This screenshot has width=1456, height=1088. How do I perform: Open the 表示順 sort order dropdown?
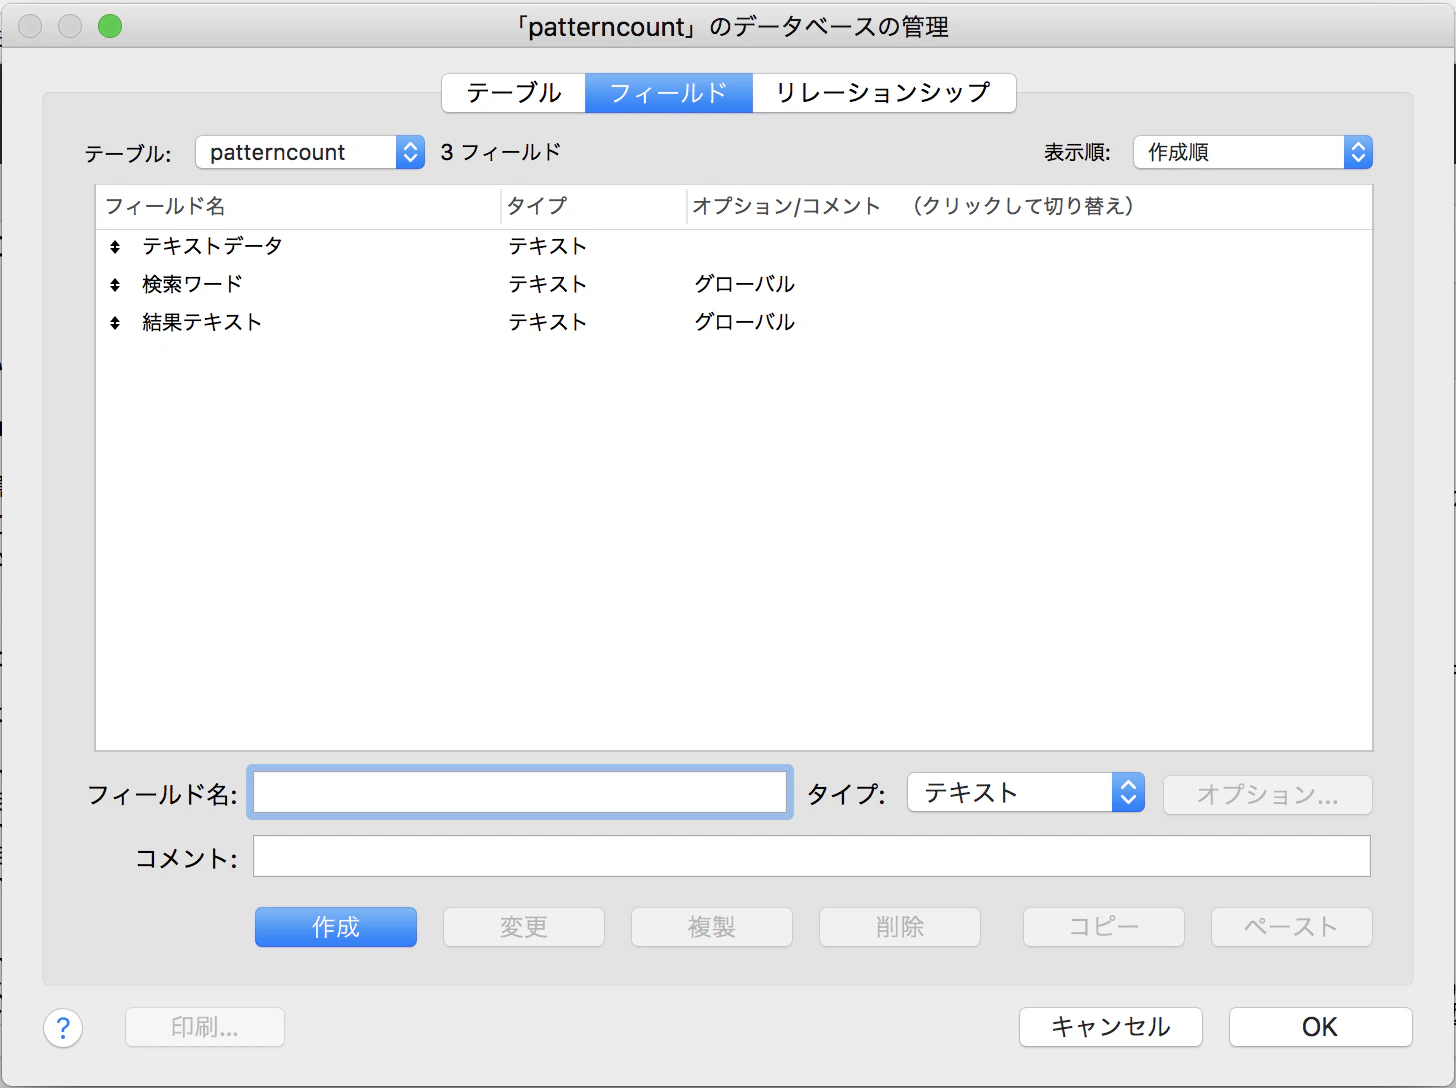click(1252, 152)
